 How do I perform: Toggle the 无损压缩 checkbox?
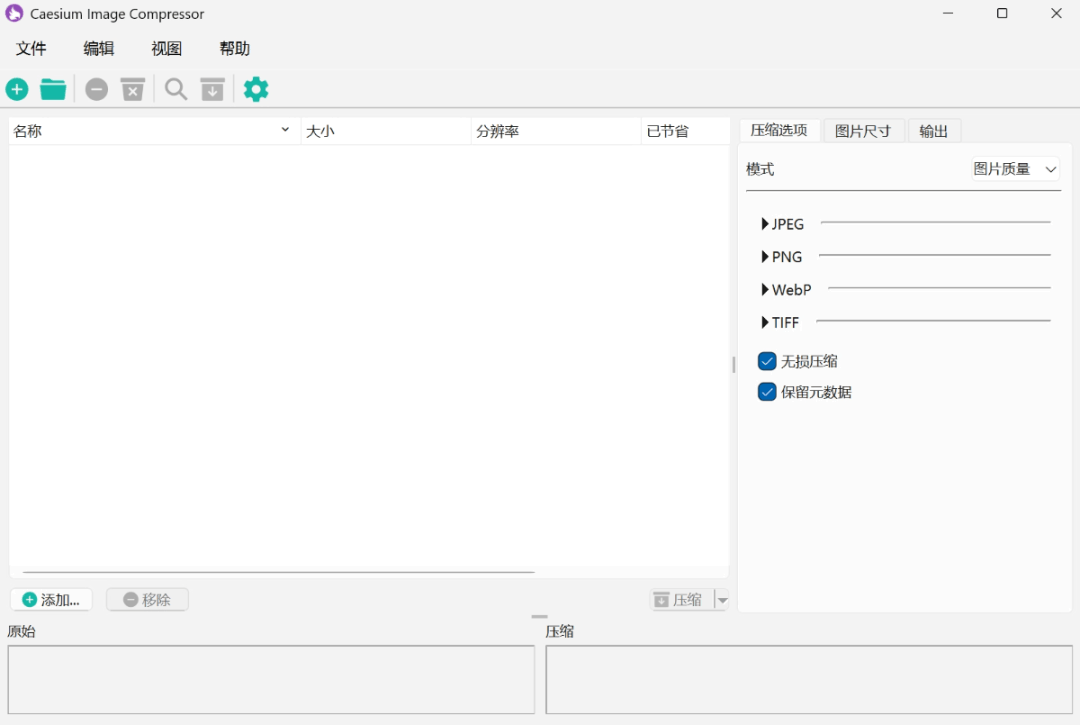(767, 361)
